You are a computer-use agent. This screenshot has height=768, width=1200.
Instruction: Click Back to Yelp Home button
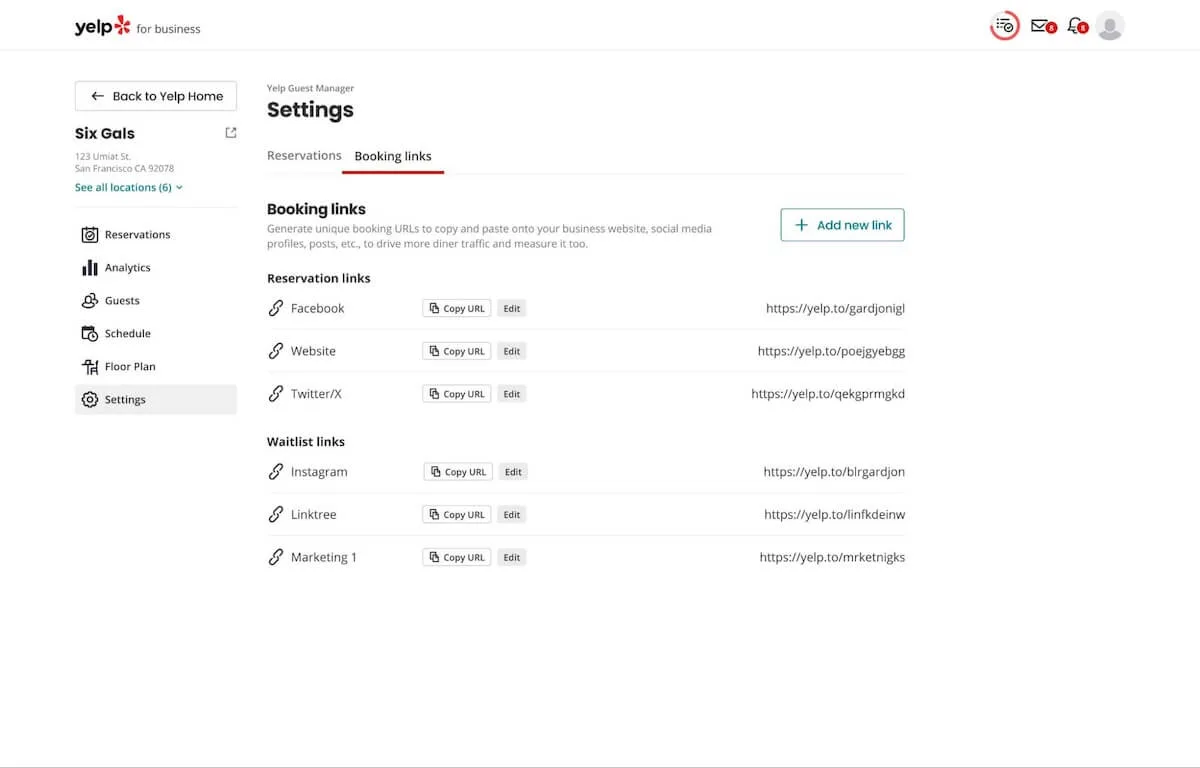coord(156,96)
